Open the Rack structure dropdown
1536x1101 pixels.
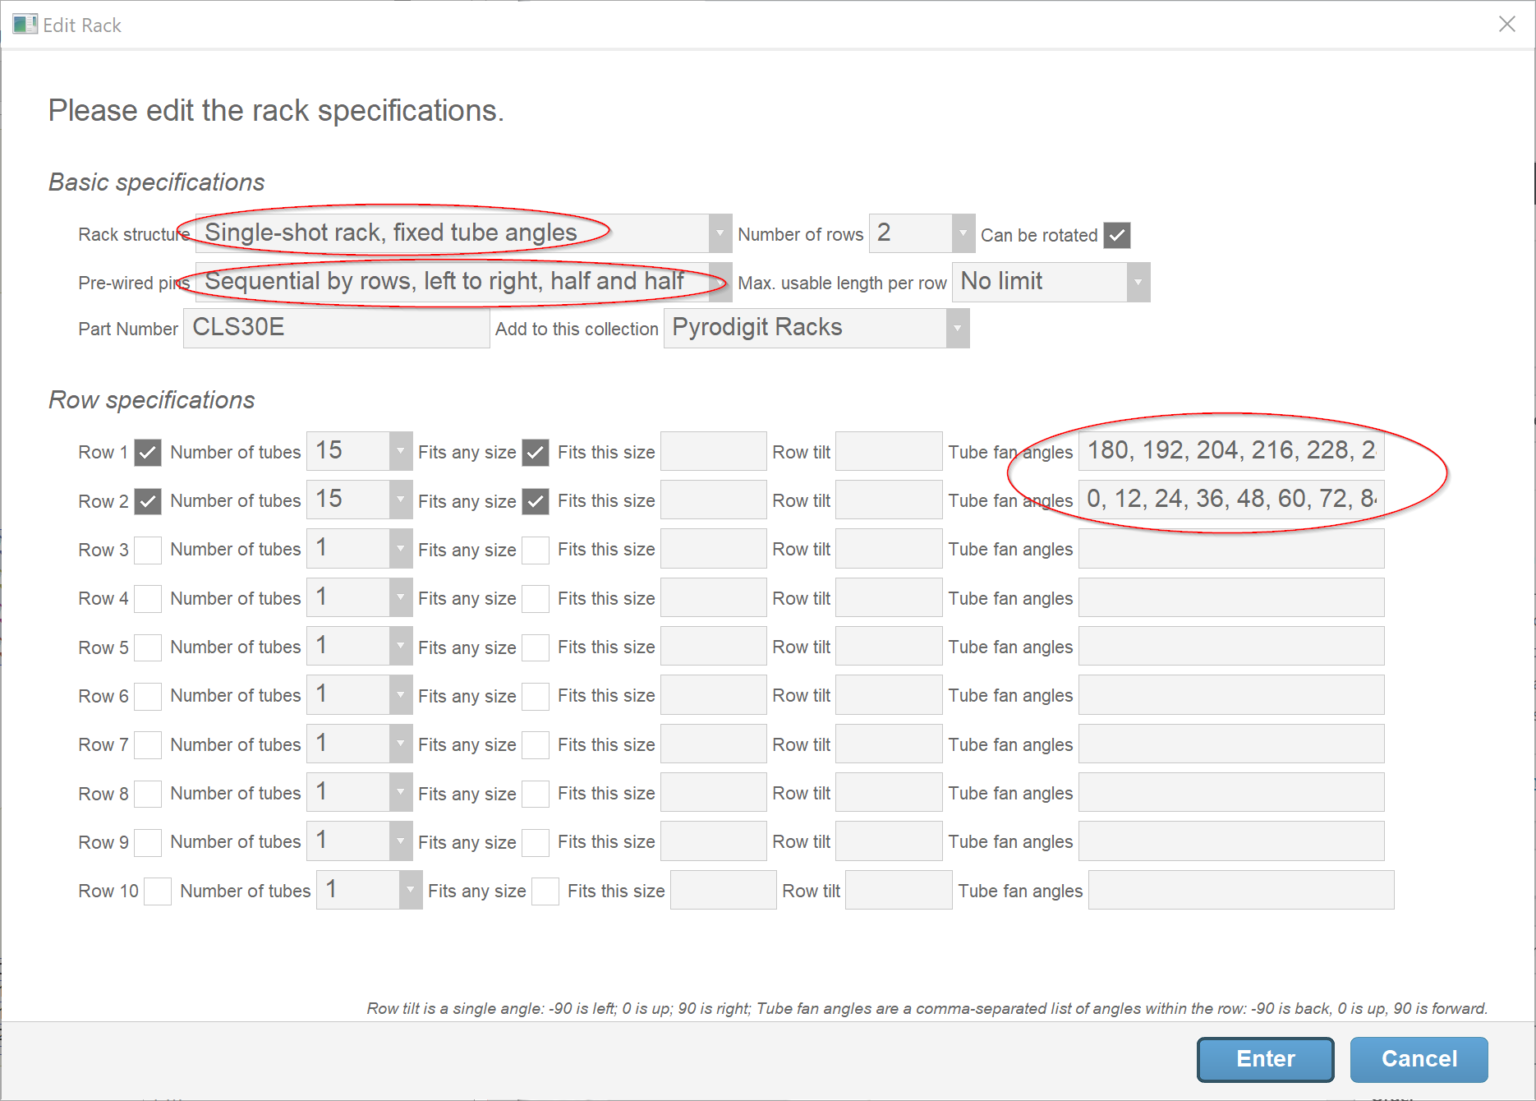point(719,234)
